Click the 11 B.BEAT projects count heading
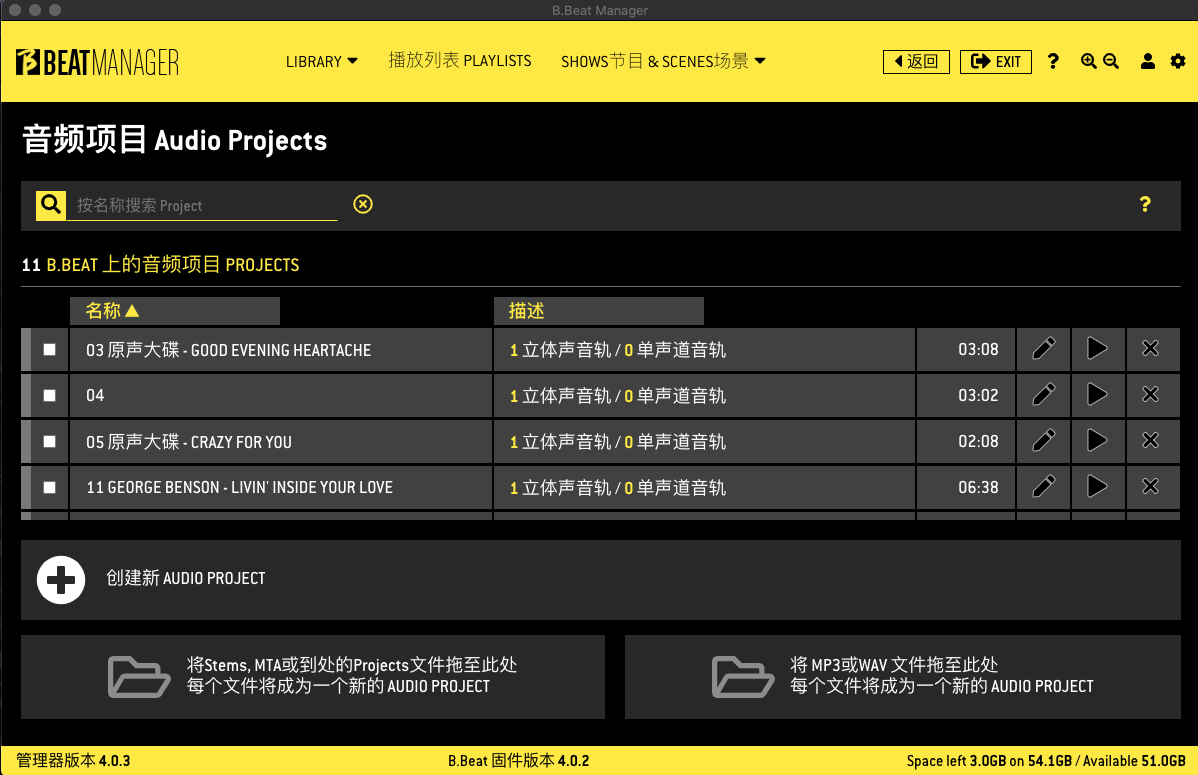Image resolution: width=1198 pixels, height=775 pixels. [x=160, y=264]
